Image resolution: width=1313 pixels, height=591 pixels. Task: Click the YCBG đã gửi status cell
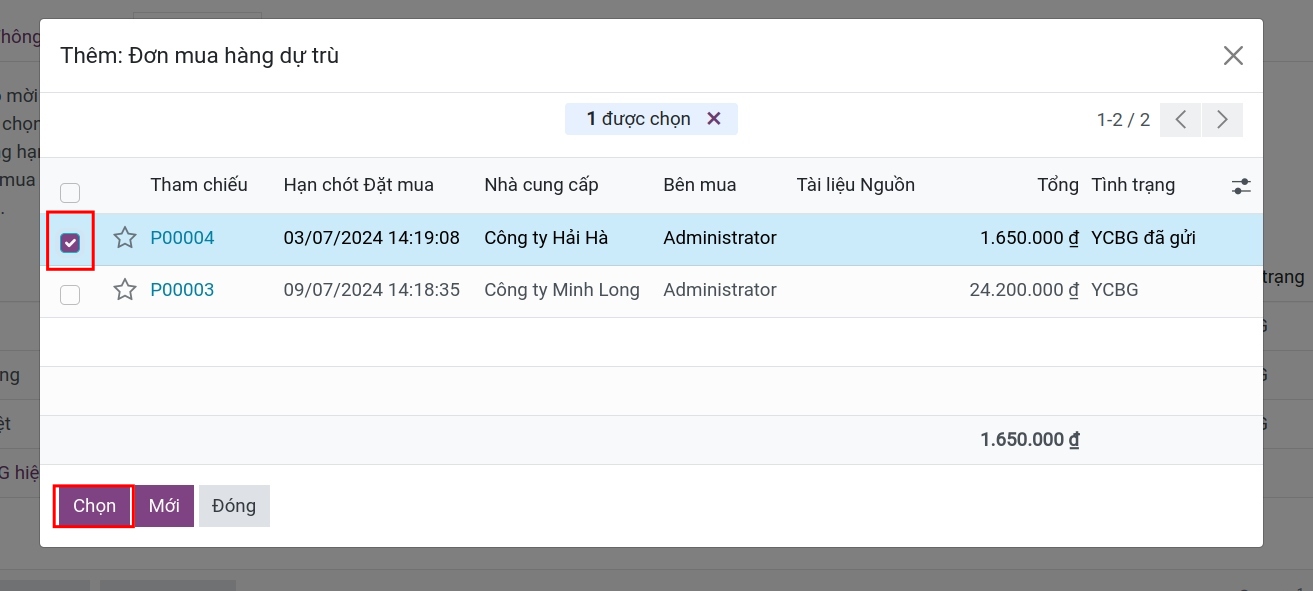[1143, 238]
